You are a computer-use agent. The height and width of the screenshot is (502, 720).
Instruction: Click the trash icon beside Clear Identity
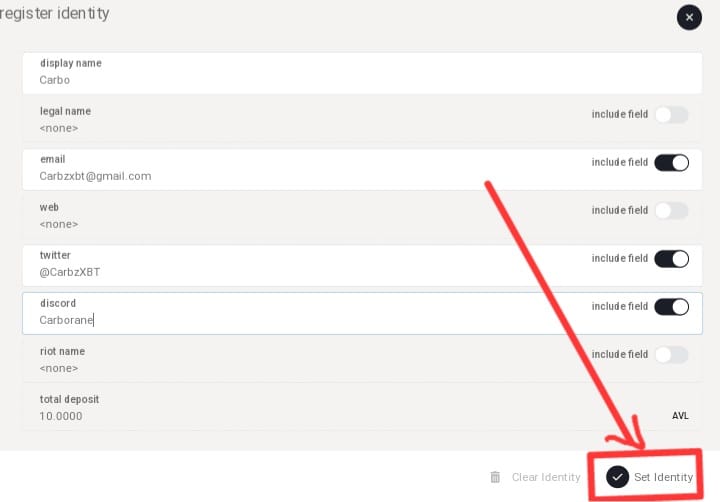point(495,477)
